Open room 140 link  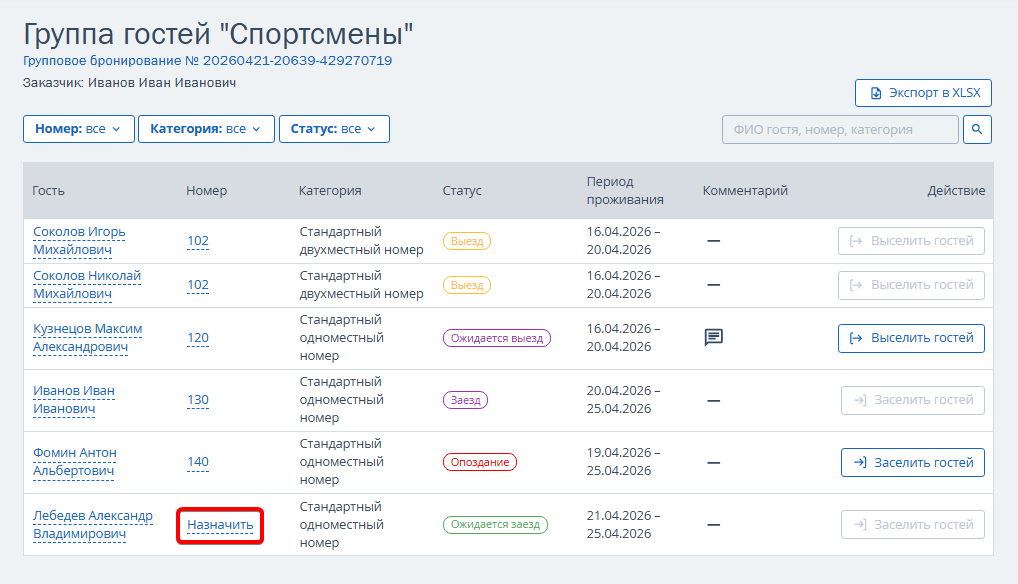tap(198, 461)
